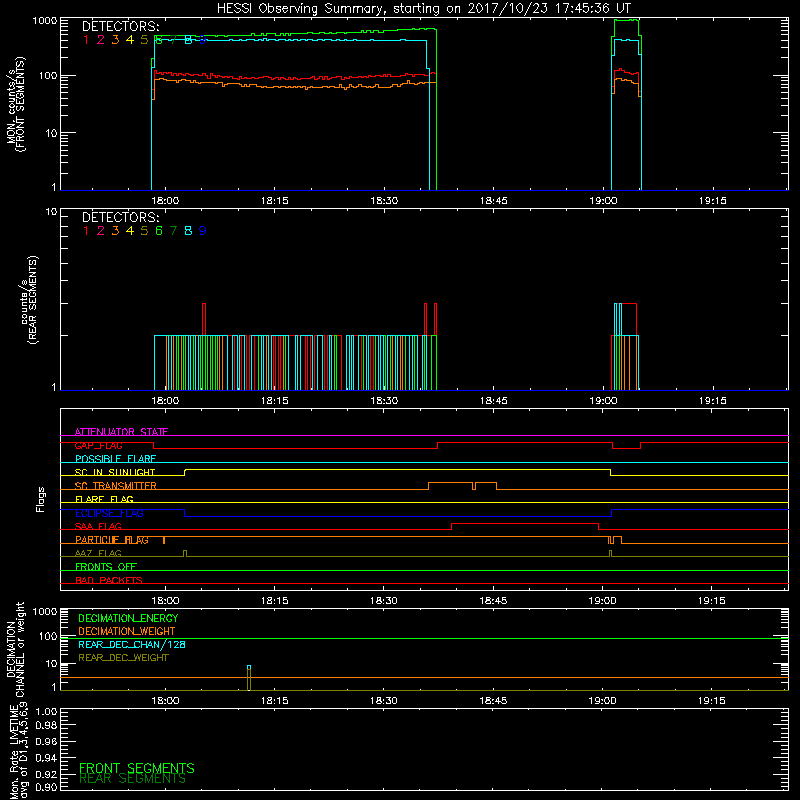Select red detector 1 in front segments legend
Image resolution: width=800 pixels, height=800 pixels.
point(86,40)
